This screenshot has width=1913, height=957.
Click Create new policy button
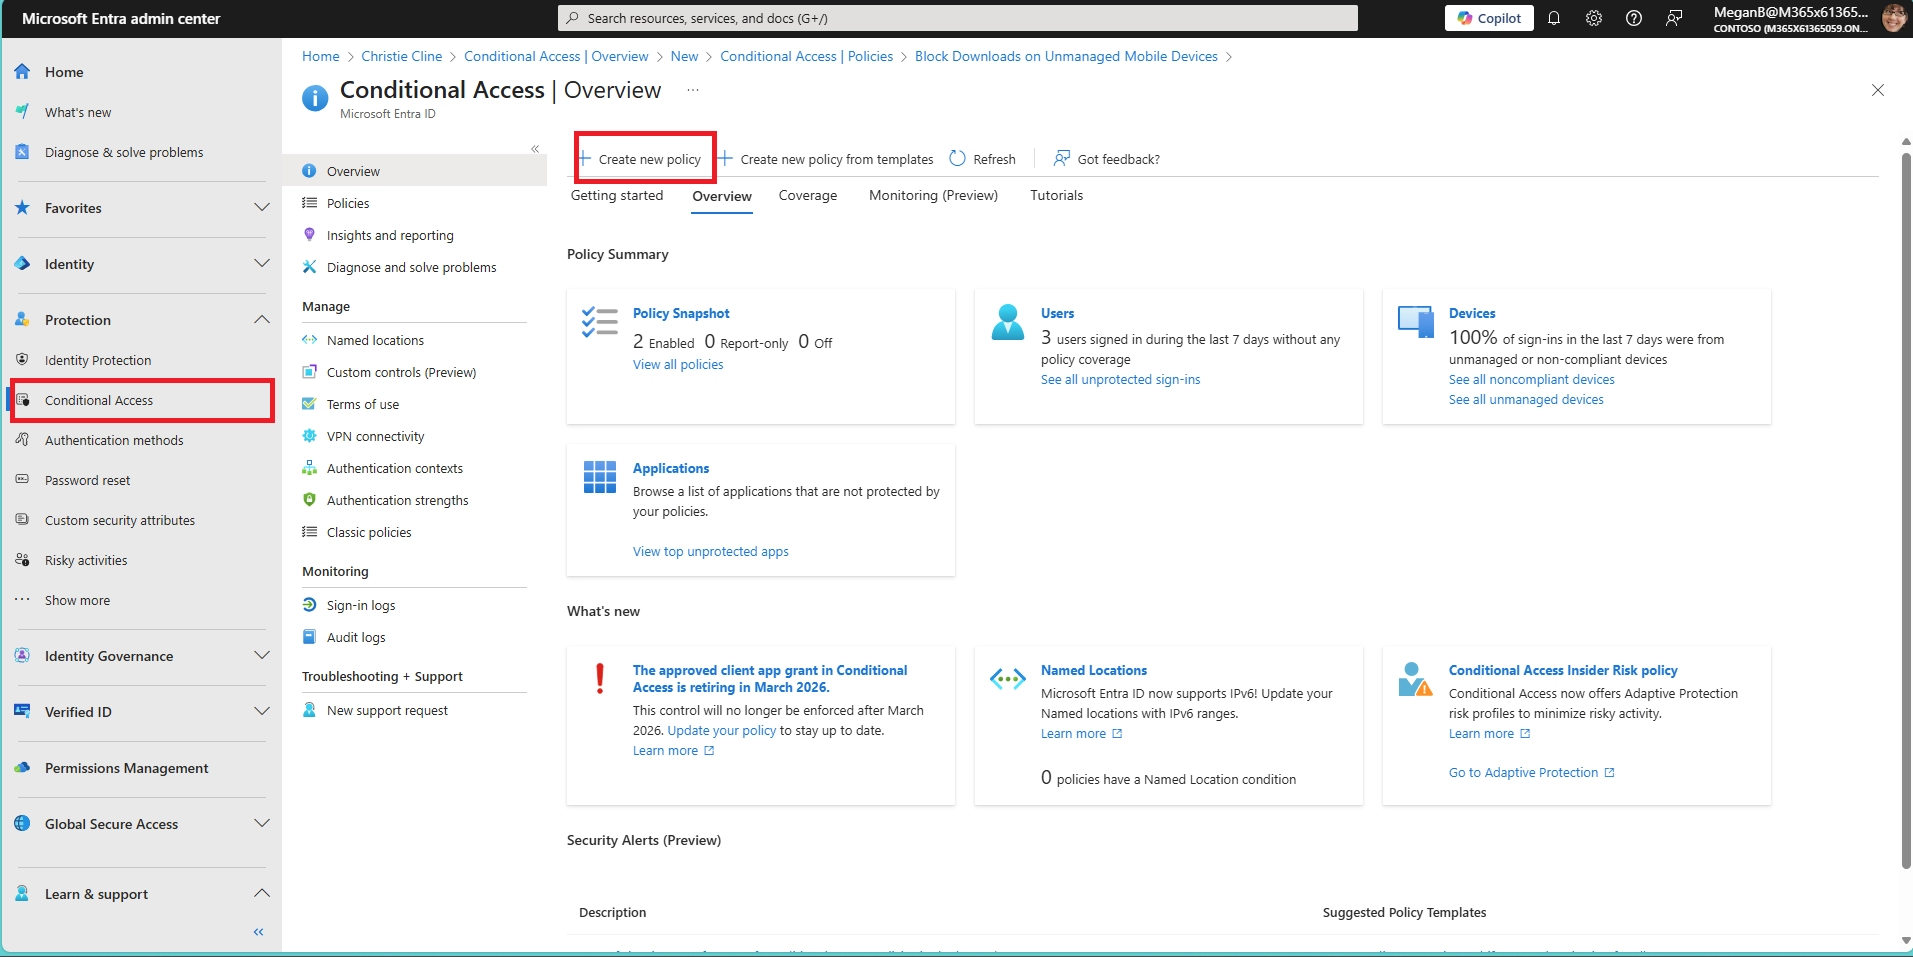[640, 159]
